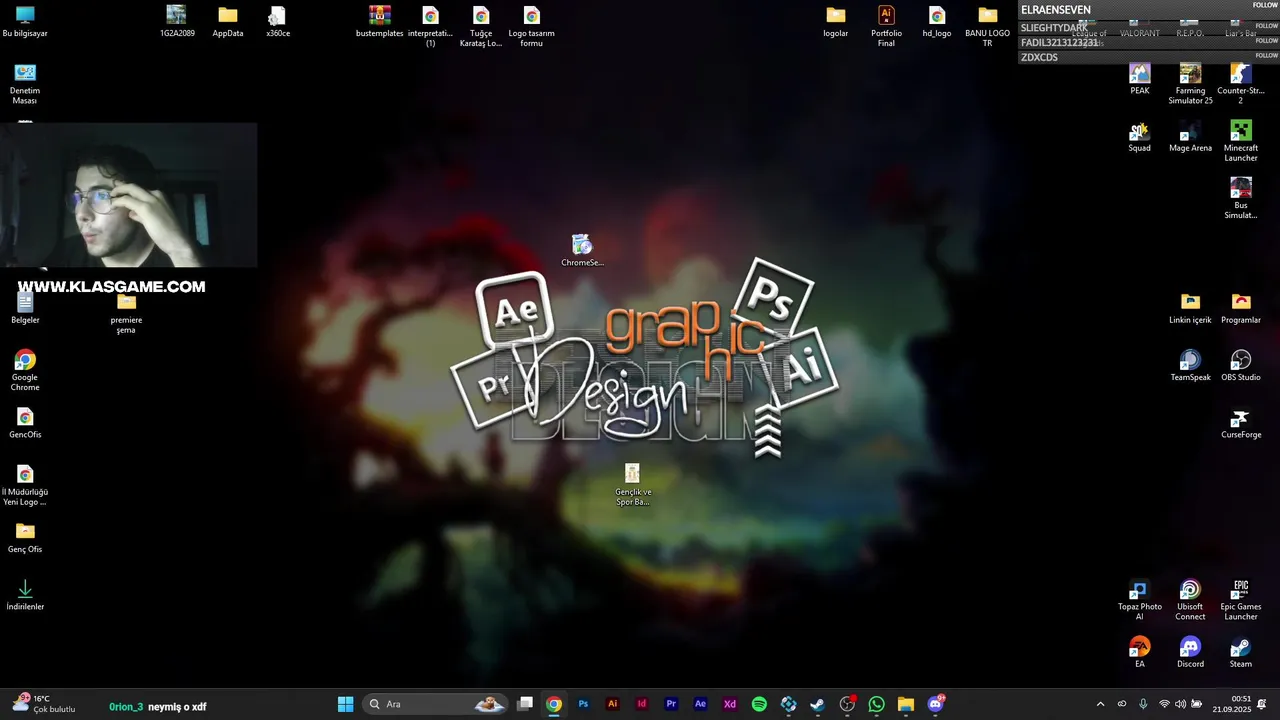
Task: Open the Linkin içerik folder
Action: pyautogui.click(x=1190, y=308)
